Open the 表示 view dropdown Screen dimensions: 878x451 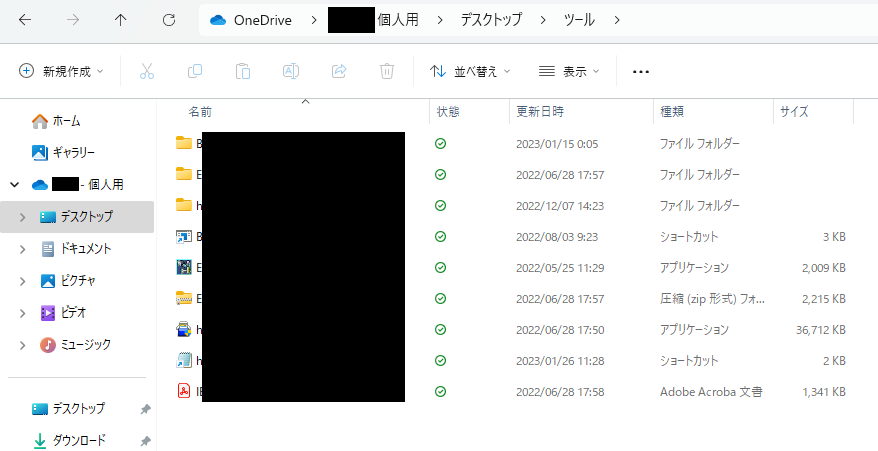tap(569, 71)
